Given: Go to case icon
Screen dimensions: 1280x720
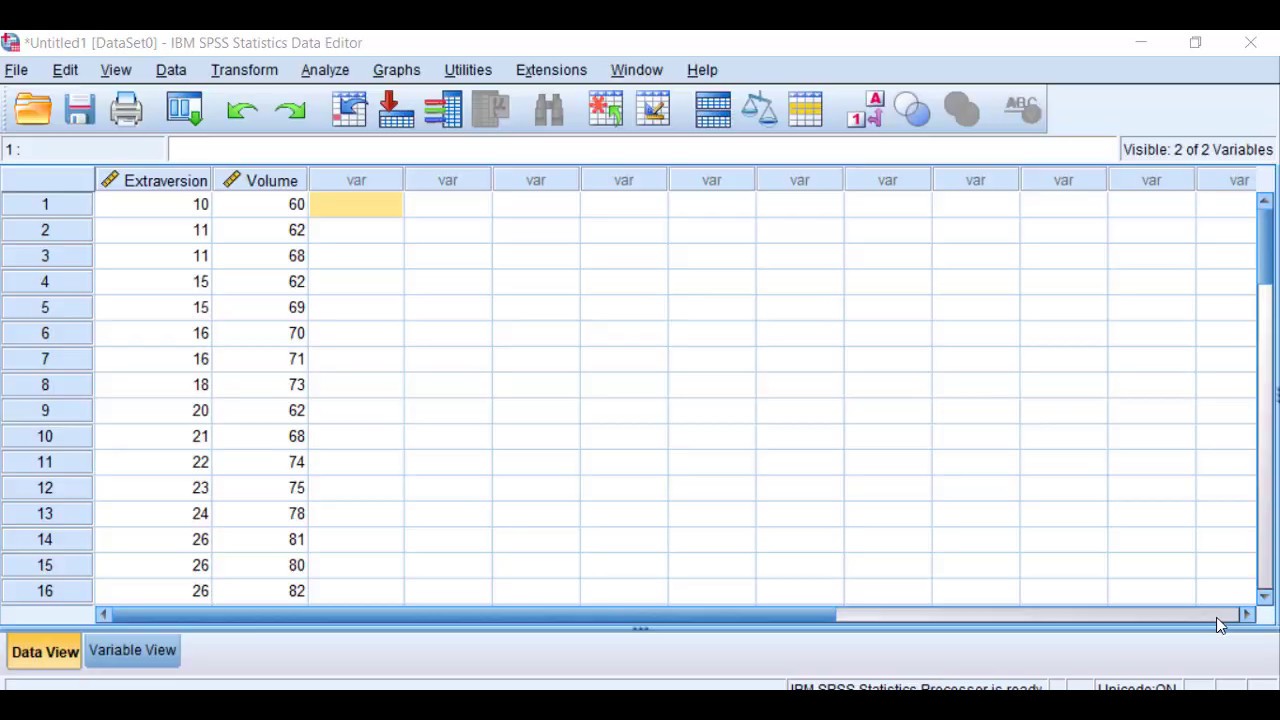Looking at the screenshot, I should (x=350, y=109).
